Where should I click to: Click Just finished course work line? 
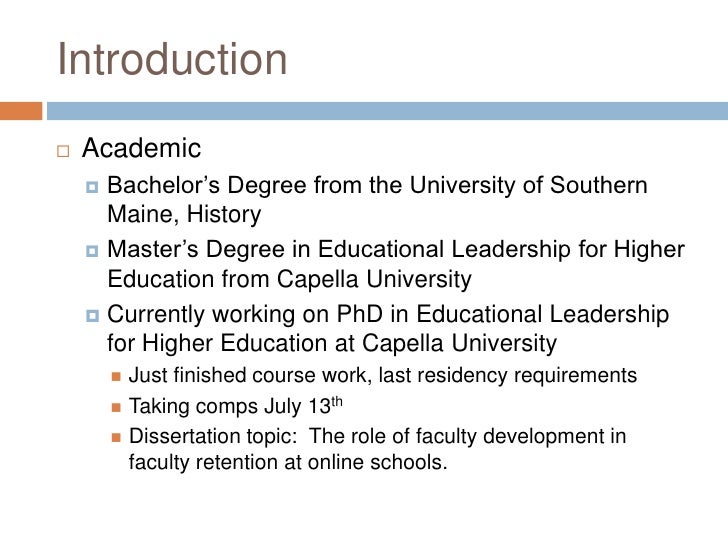point(383,375)
